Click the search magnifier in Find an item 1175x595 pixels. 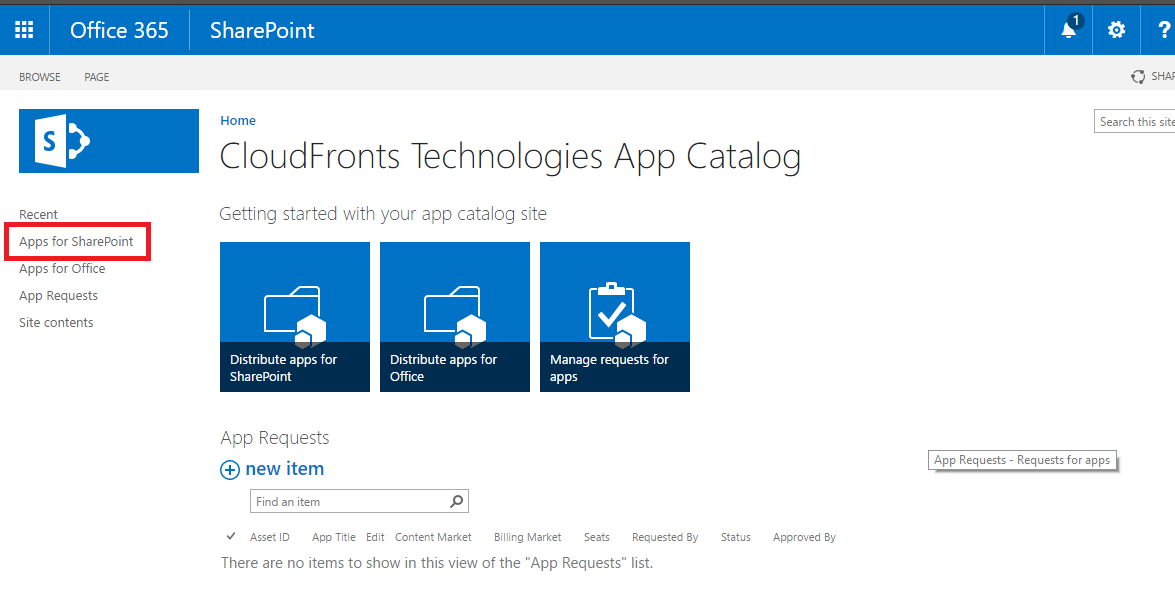tap(456, 501)
